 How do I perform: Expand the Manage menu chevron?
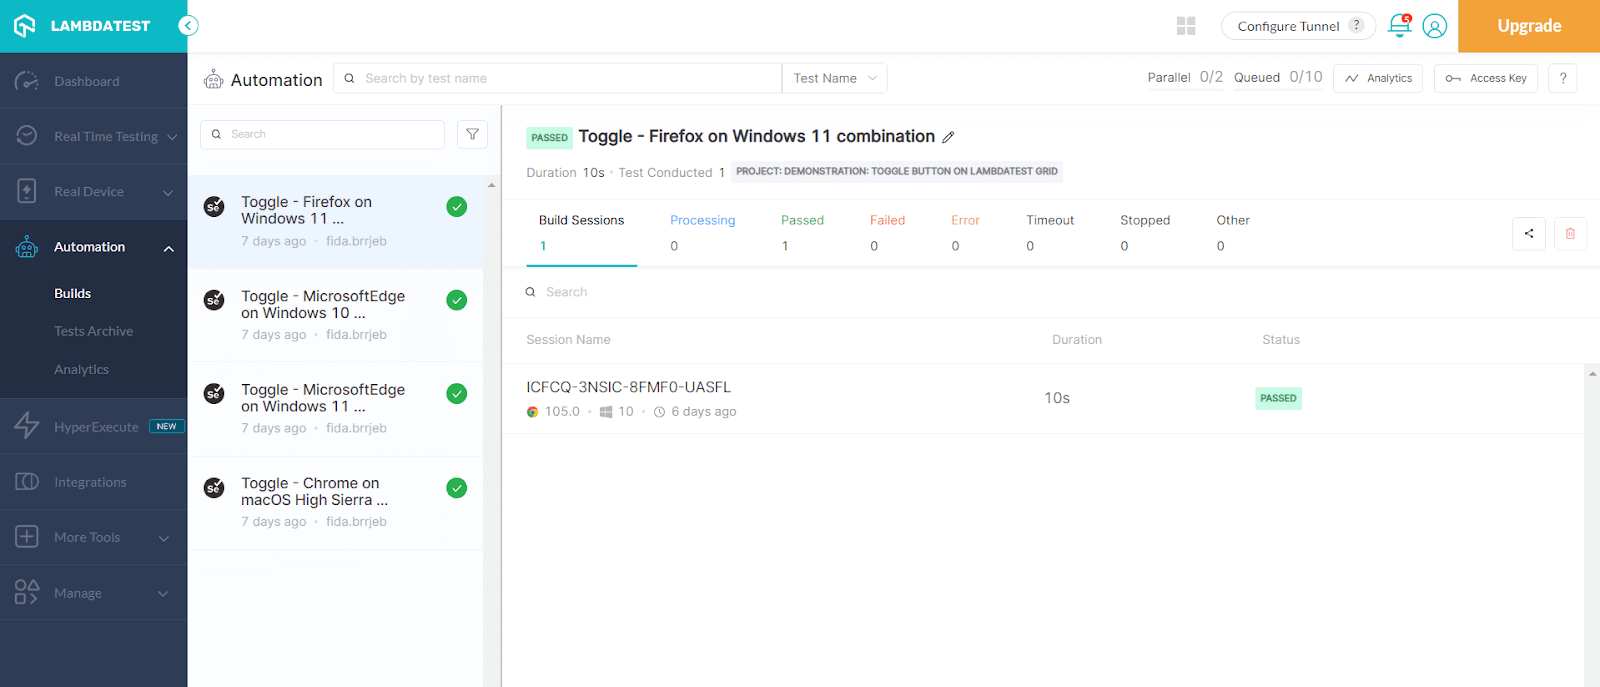tap(164, 594)
